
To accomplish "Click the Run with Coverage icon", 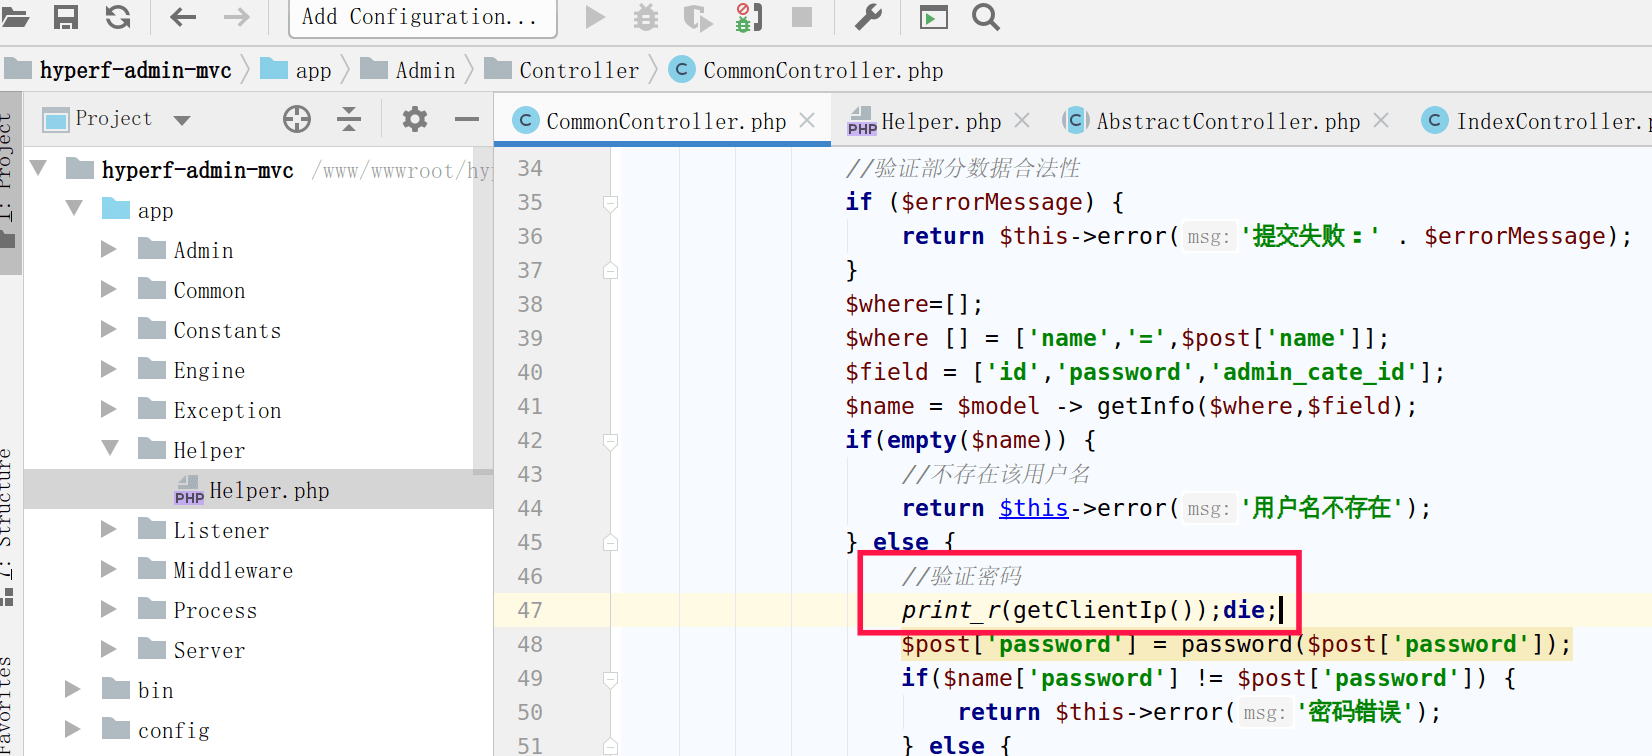I will point(697,17).
